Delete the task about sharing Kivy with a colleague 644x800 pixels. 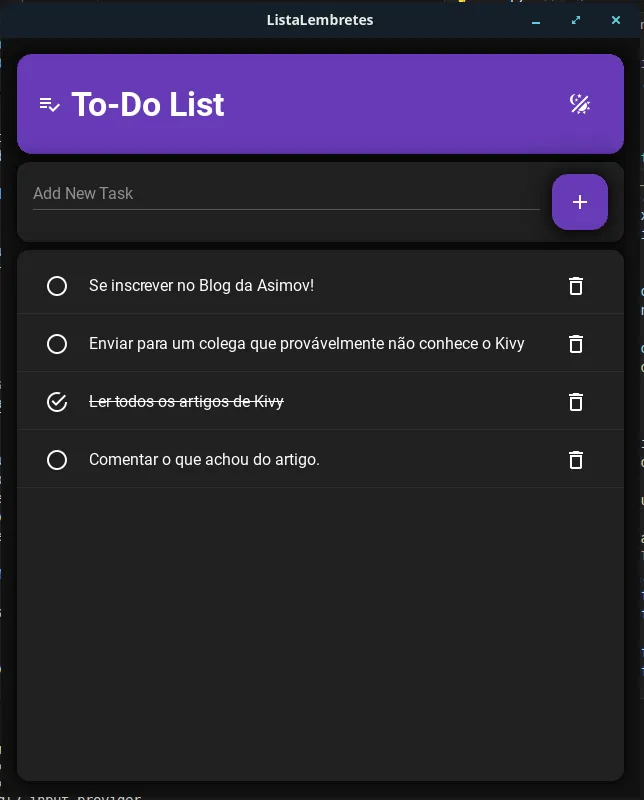coord(576,344)
